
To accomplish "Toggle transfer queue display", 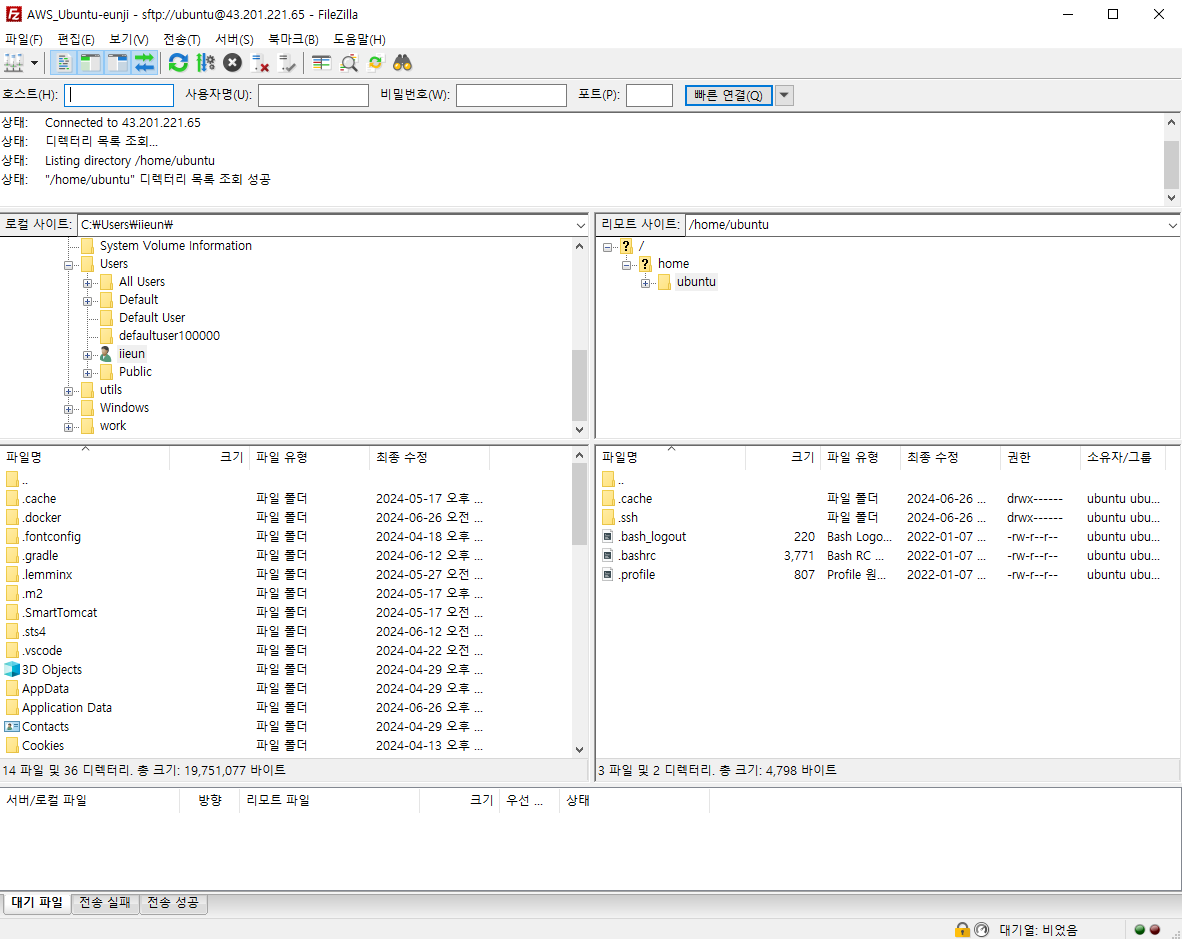I will click(144, 63).
